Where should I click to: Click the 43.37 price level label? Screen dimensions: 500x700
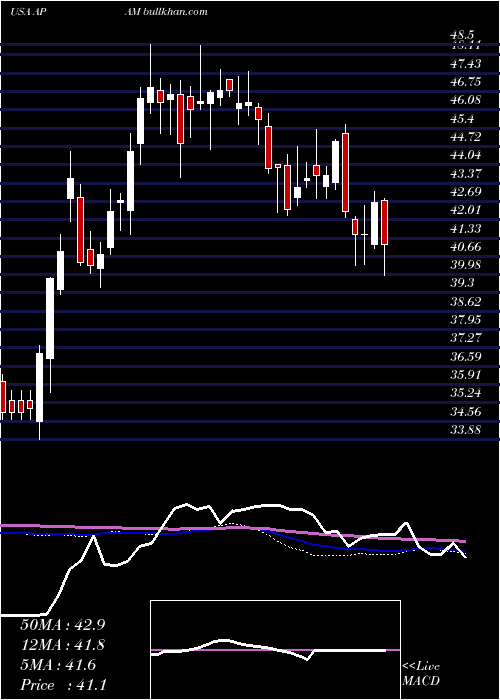tap(466, 174)
